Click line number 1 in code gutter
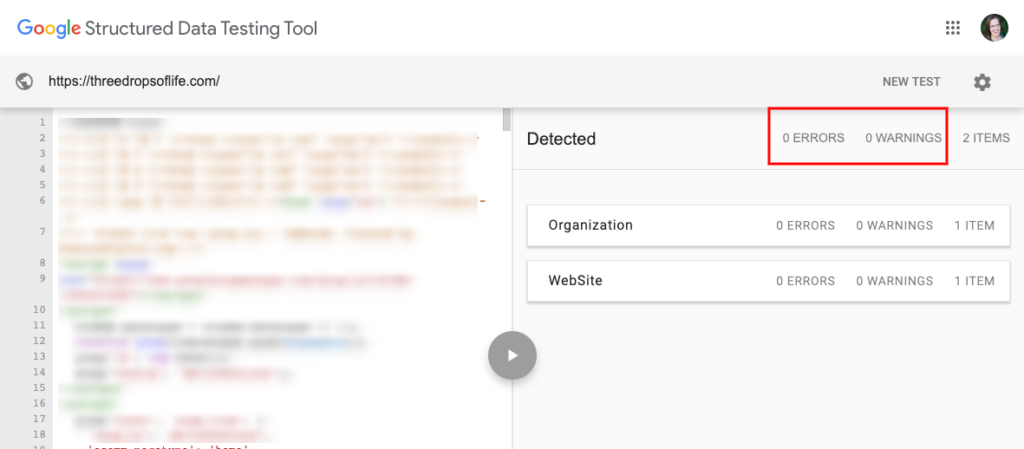Image resolution: width=1024 pixels, height=449 pixels. point(42,123)
